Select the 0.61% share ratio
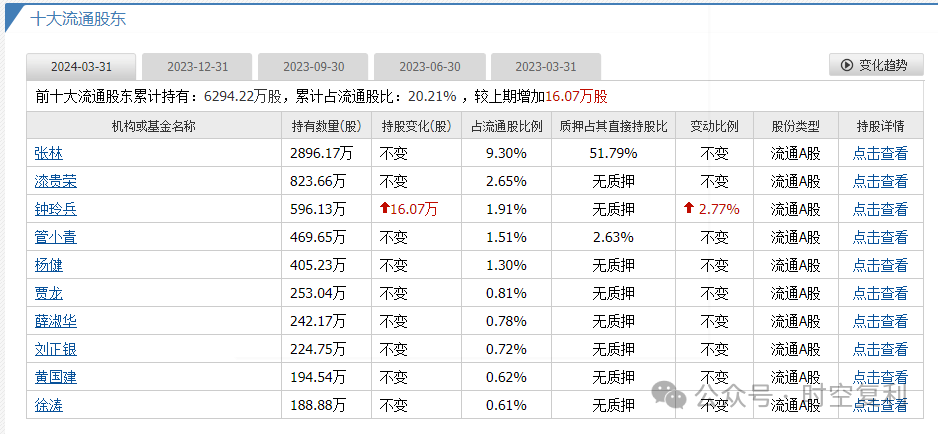 506,405
